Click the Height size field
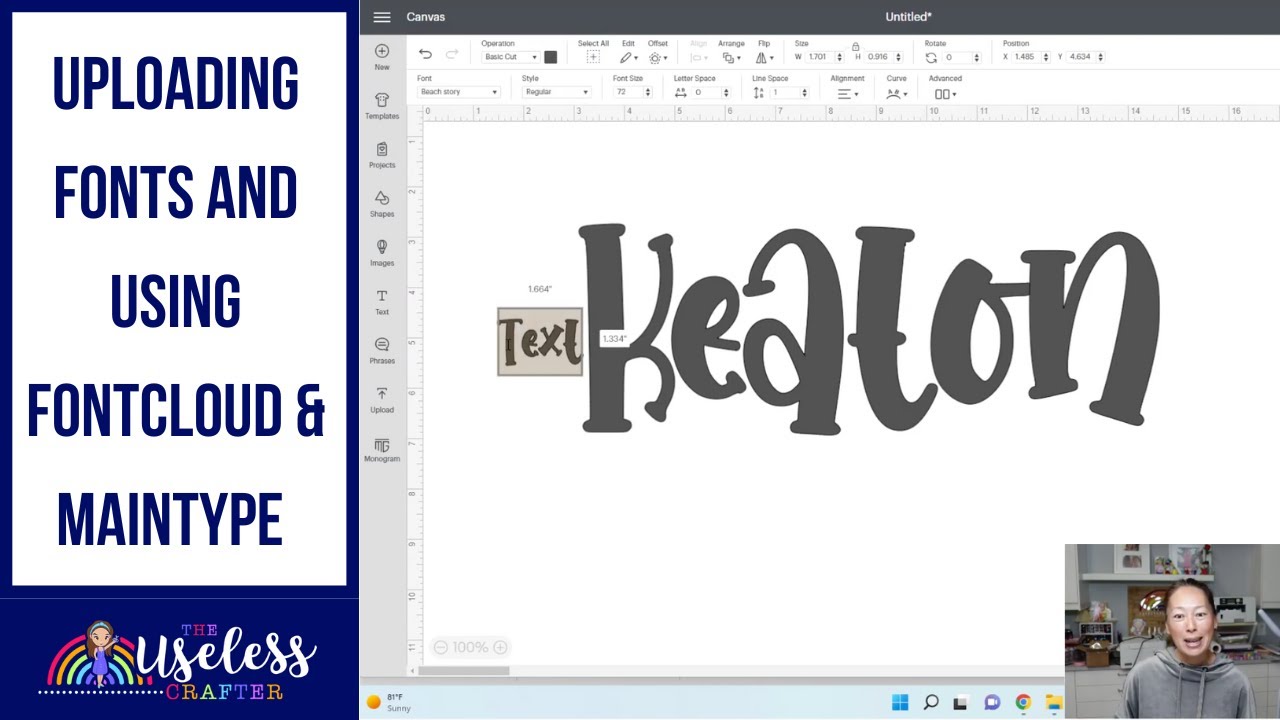 click(x=884, y=57)
